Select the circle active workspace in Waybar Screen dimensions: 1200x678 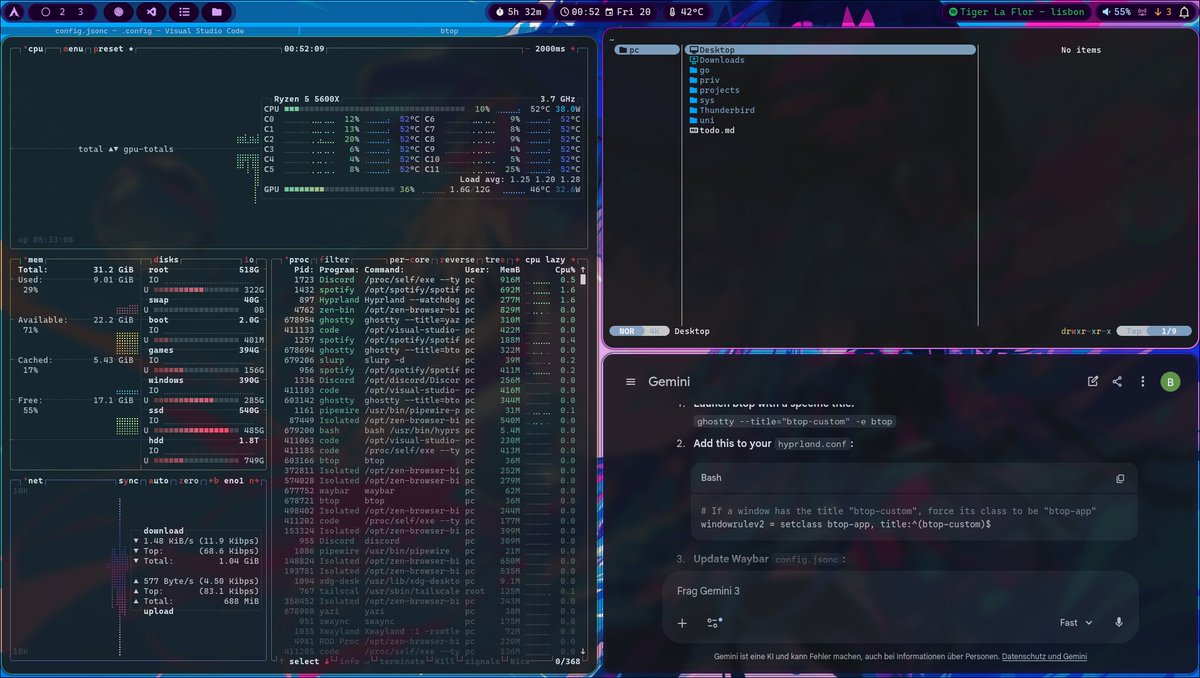tap(45, 12)
